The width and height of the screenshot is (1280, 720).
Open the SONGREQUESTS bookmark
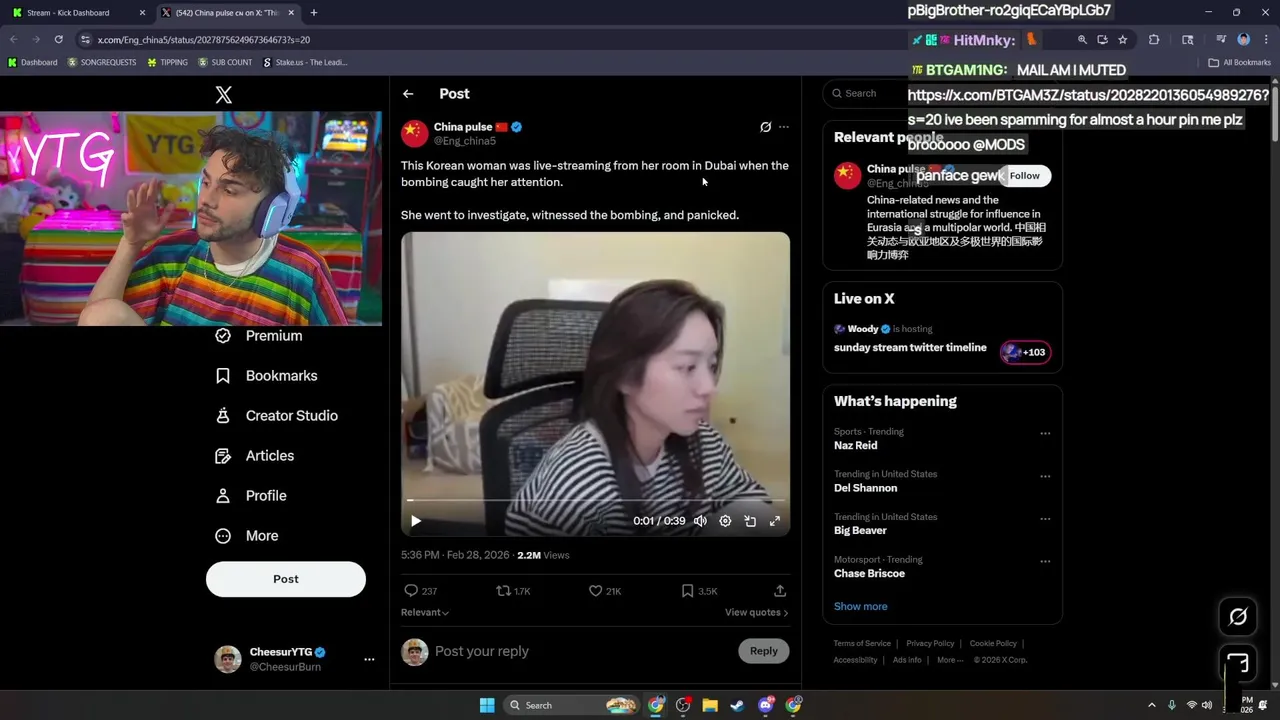[101, 62]
